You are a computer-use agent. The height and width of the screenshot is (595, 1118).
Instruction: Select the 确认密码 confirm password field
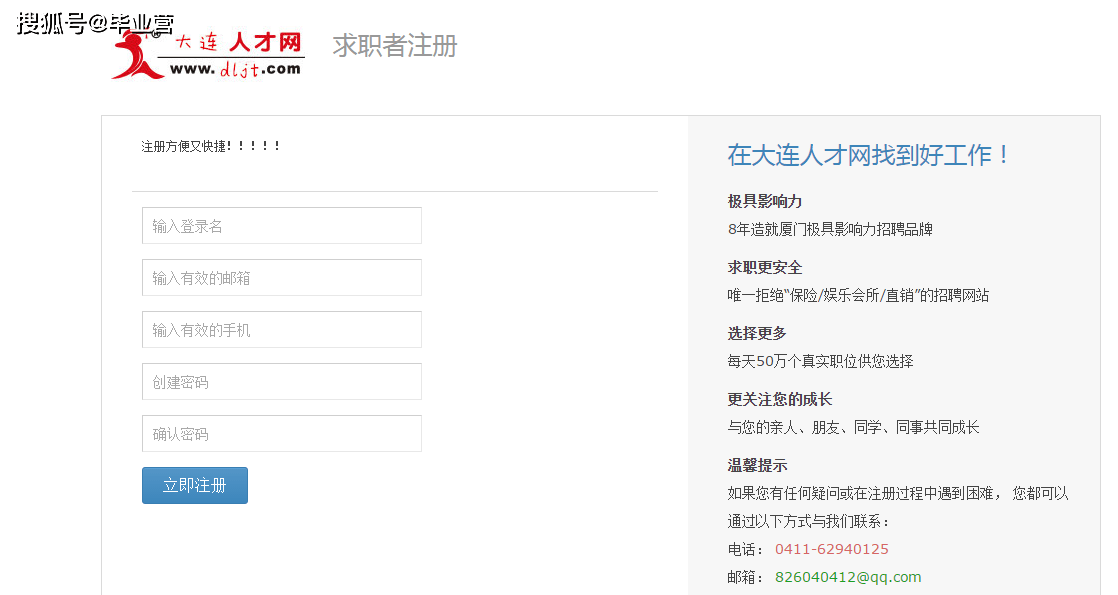pos(281,433)
